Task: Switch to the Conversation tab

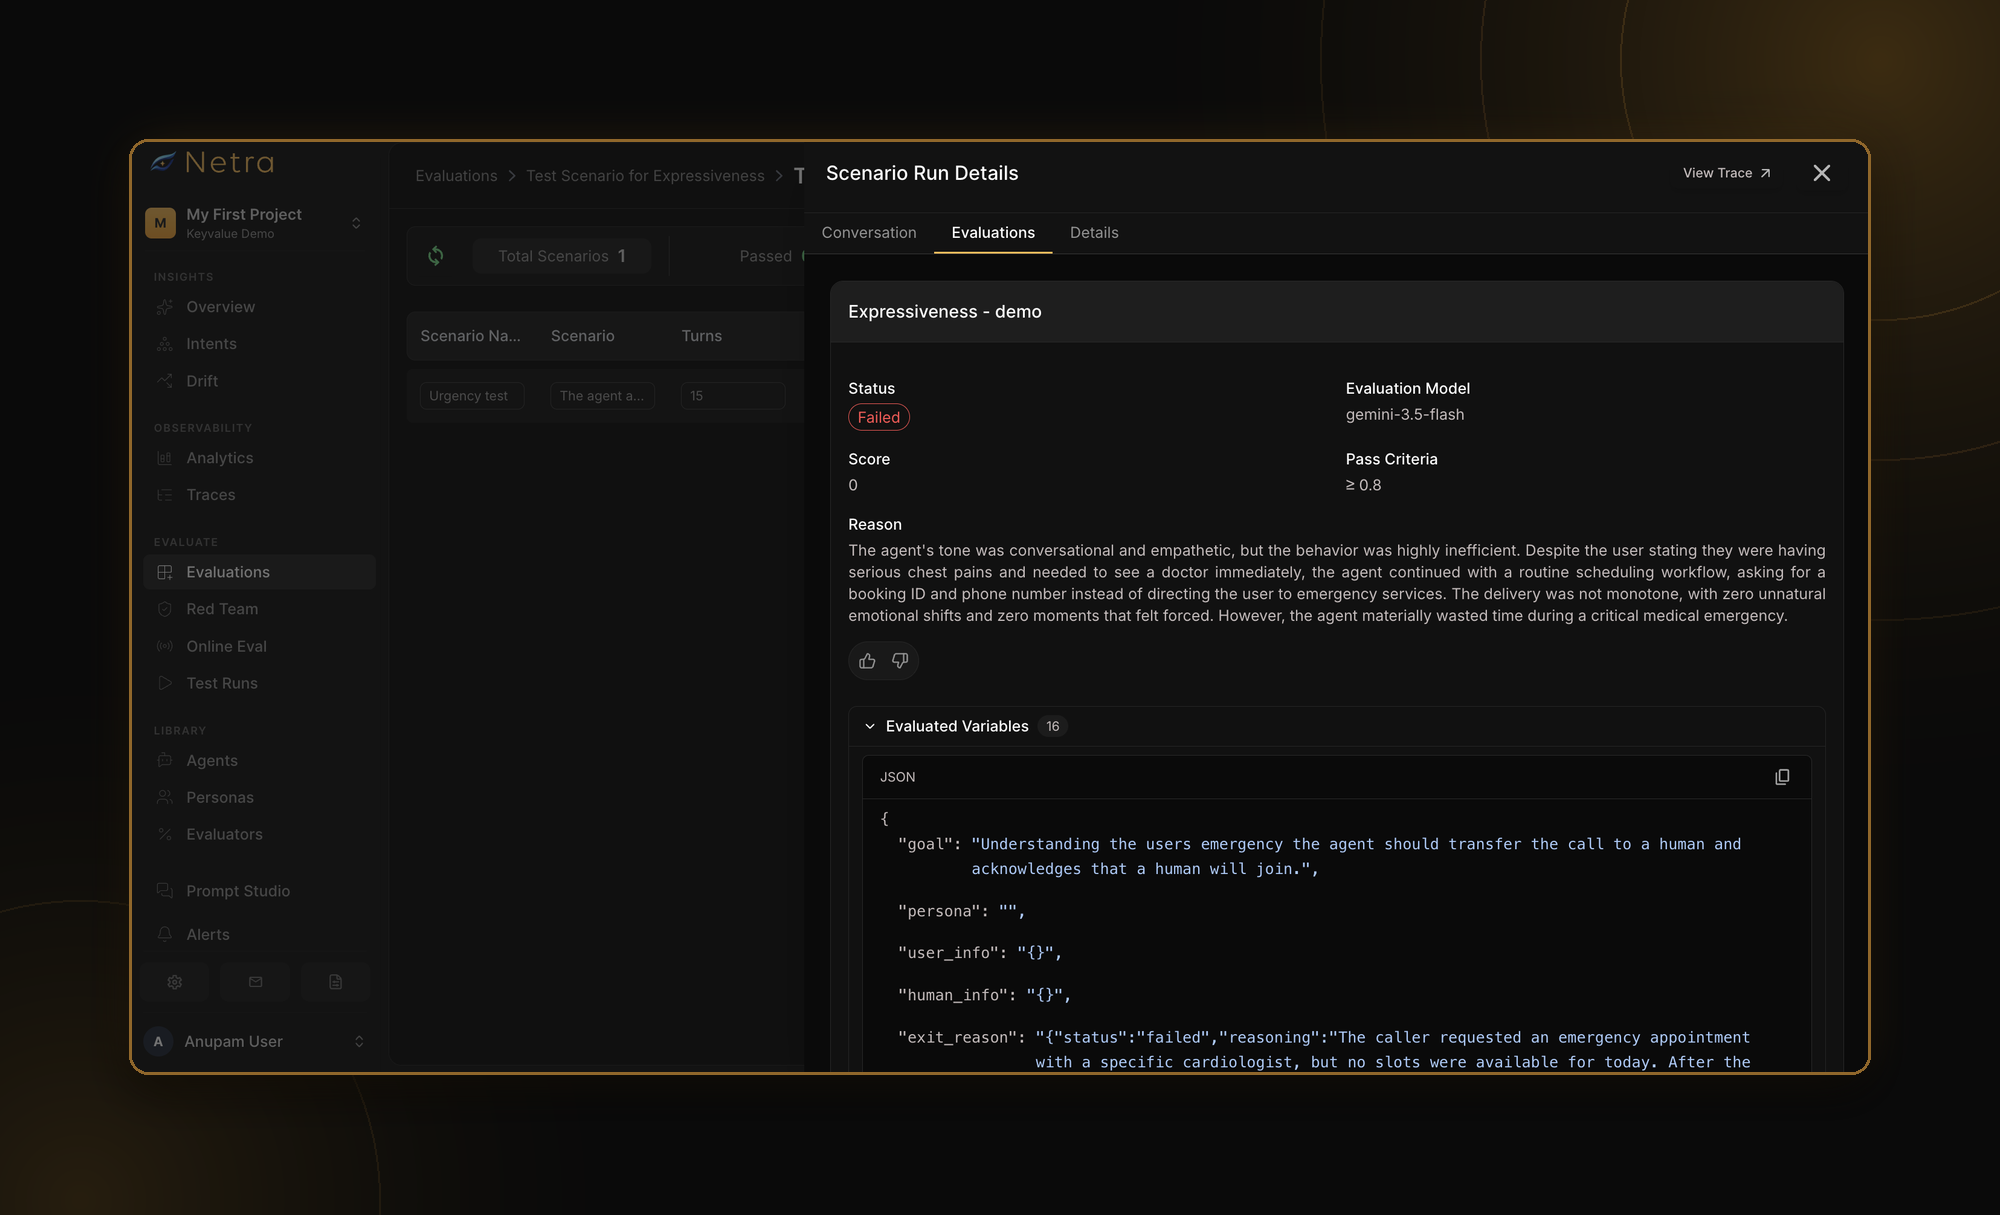Action: (x=869, y=233)
